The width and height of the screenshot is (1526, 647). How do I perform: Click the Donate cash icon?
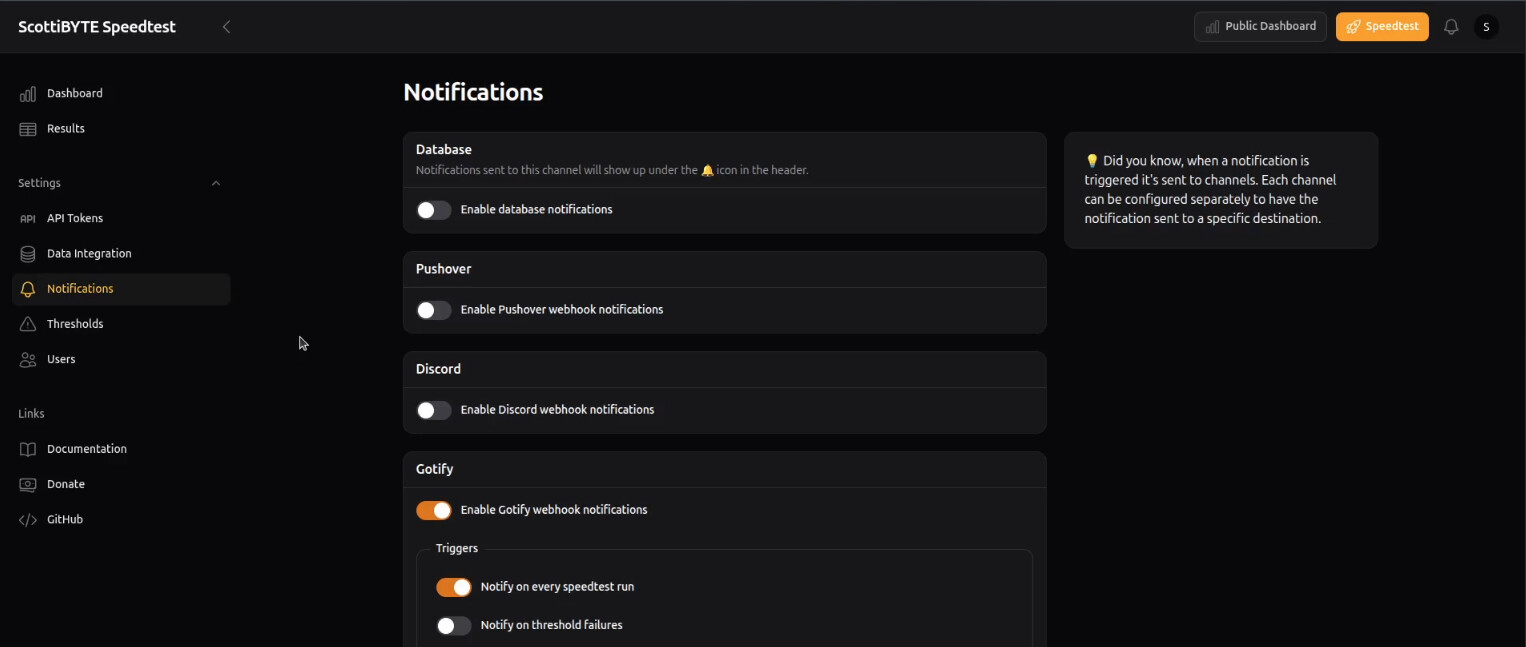(x=28, y=484)
